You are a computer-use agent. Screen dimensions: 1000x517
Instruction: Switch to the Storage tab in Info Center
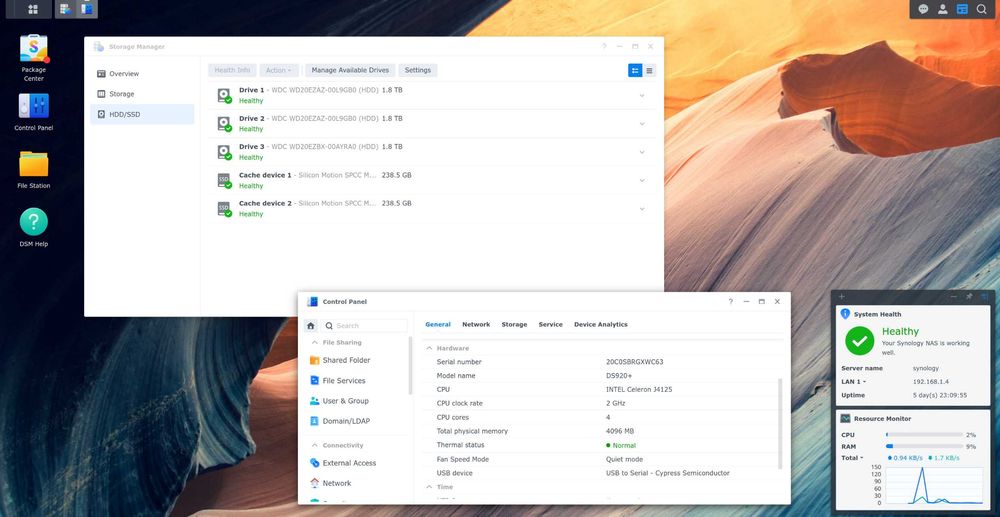[514, 324]
